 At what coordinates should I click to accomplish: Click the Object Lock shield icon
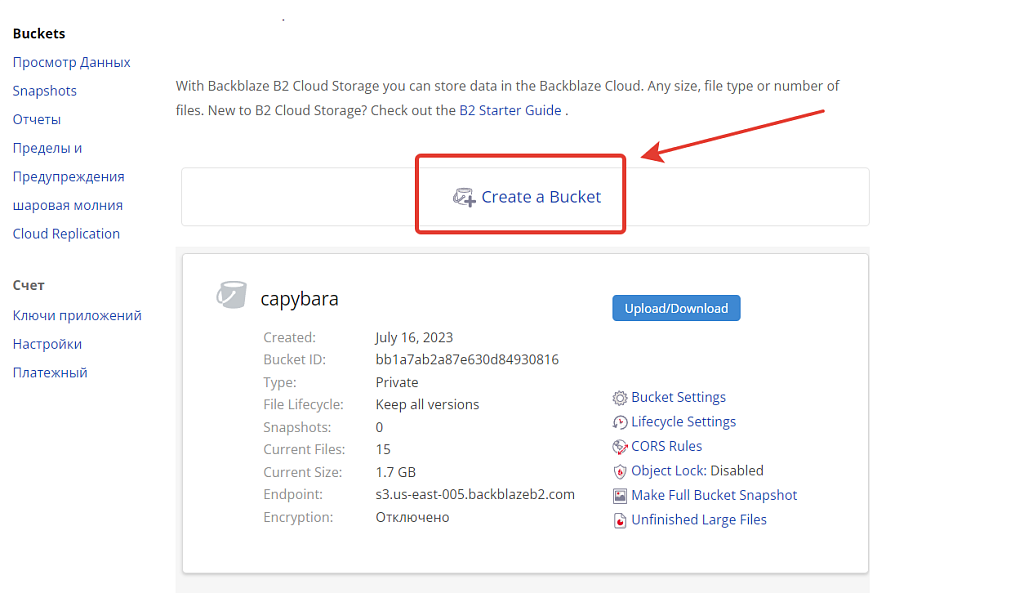click(x=621, y=470)
